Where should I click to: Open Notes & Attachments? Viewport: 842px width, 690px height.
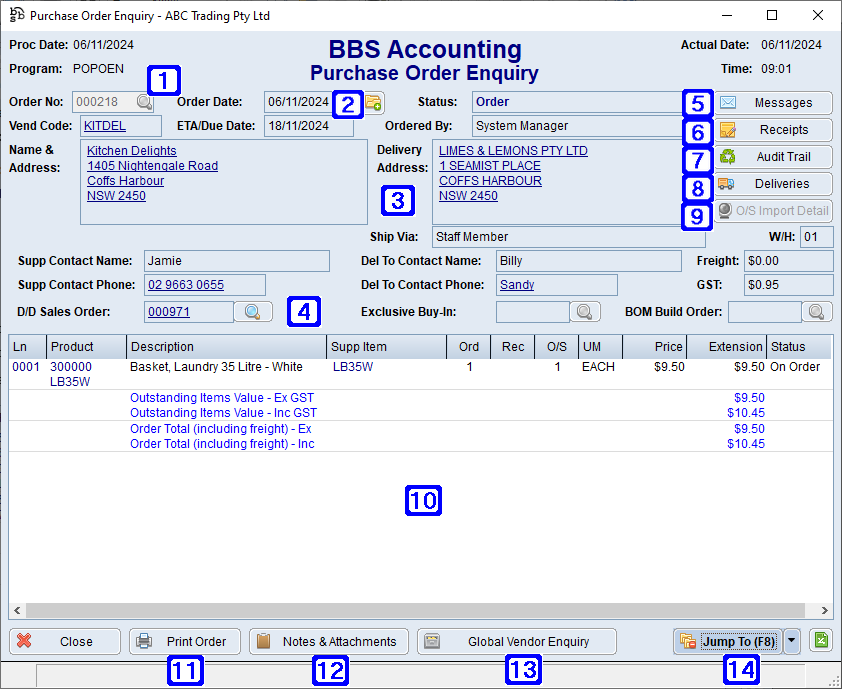pos(328,641)
